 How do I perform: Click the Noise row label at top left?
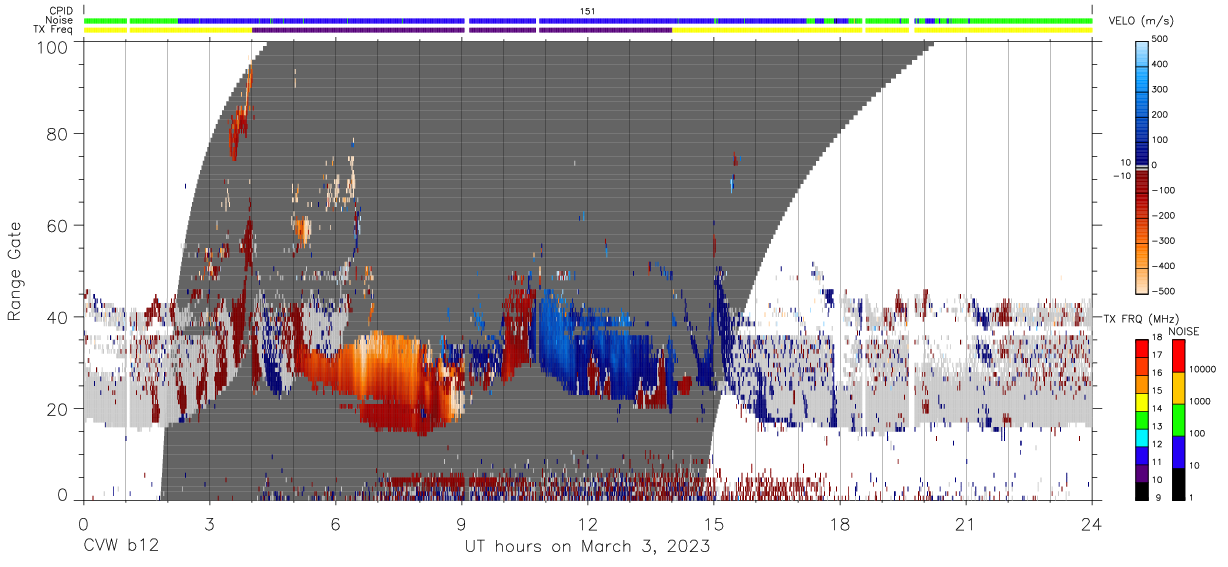click(x=61, y=20)
